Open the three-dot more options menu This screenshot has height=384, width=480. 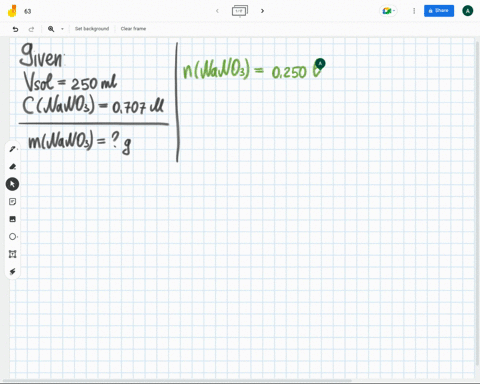(414, 11)
